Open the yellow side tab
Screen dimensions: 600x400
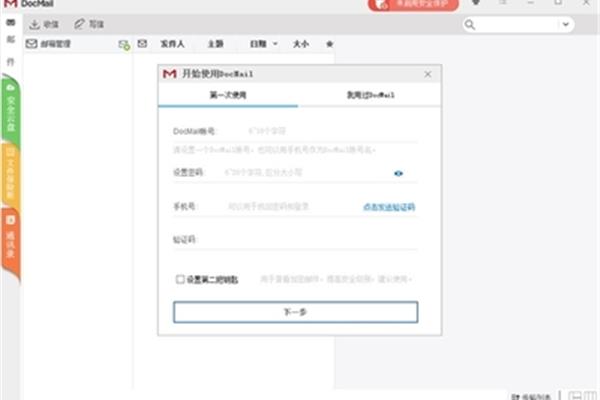coord(11,174)
